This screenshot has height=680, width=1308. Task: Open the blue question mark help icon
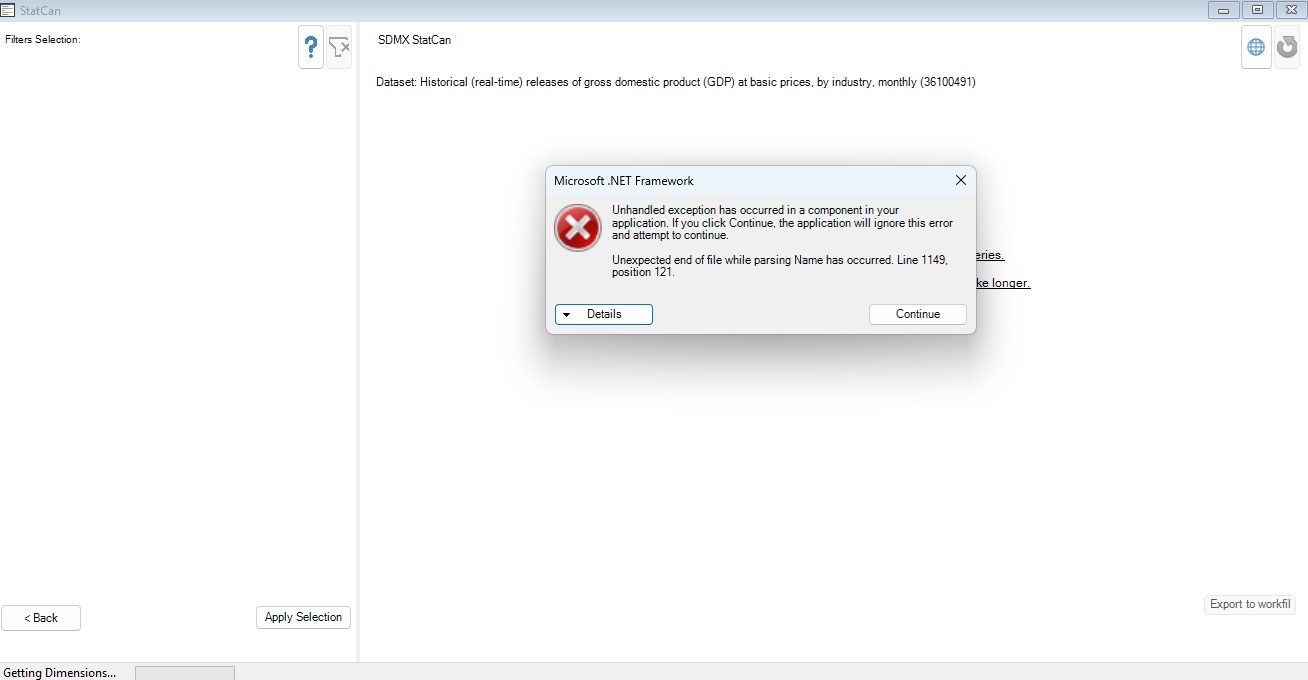pos(311,47)
